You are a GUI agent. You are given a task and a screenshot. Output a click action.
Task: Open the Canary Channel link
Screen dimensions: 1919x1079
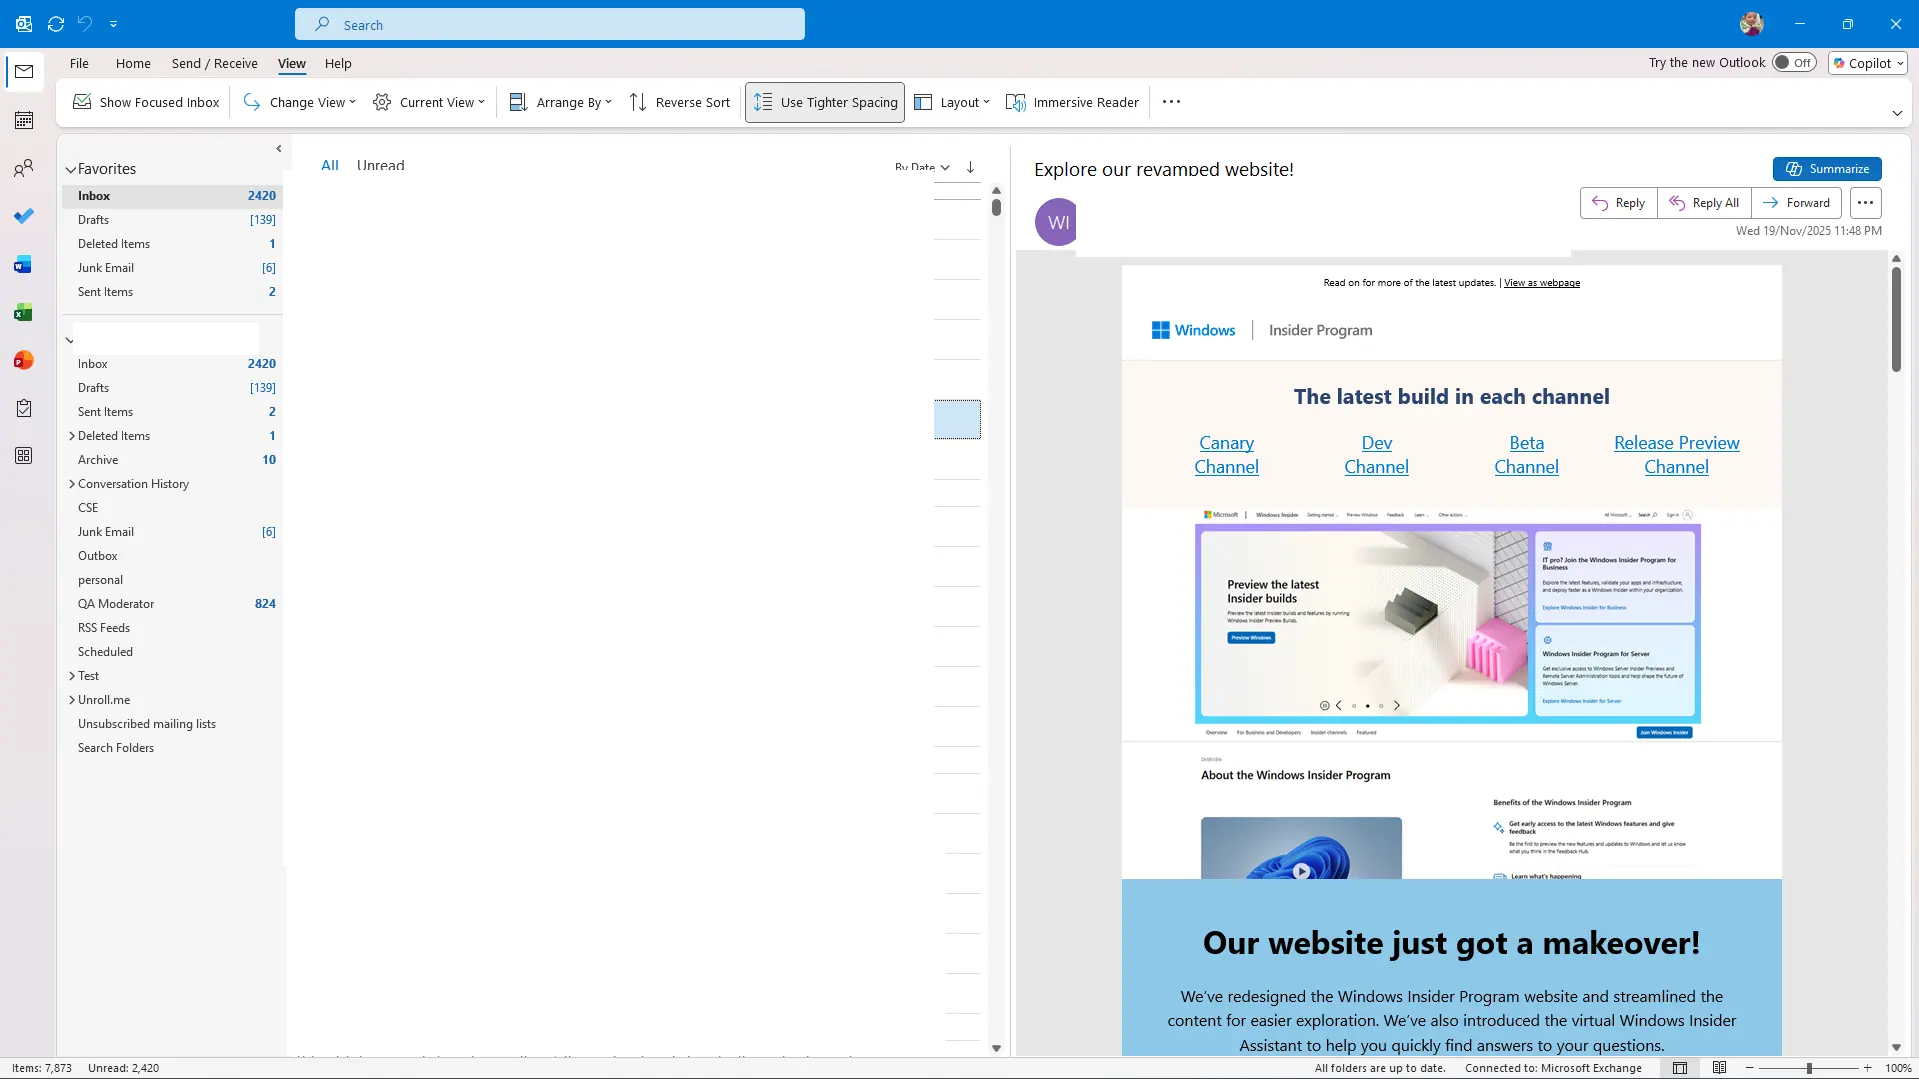tap(1227, 455)
